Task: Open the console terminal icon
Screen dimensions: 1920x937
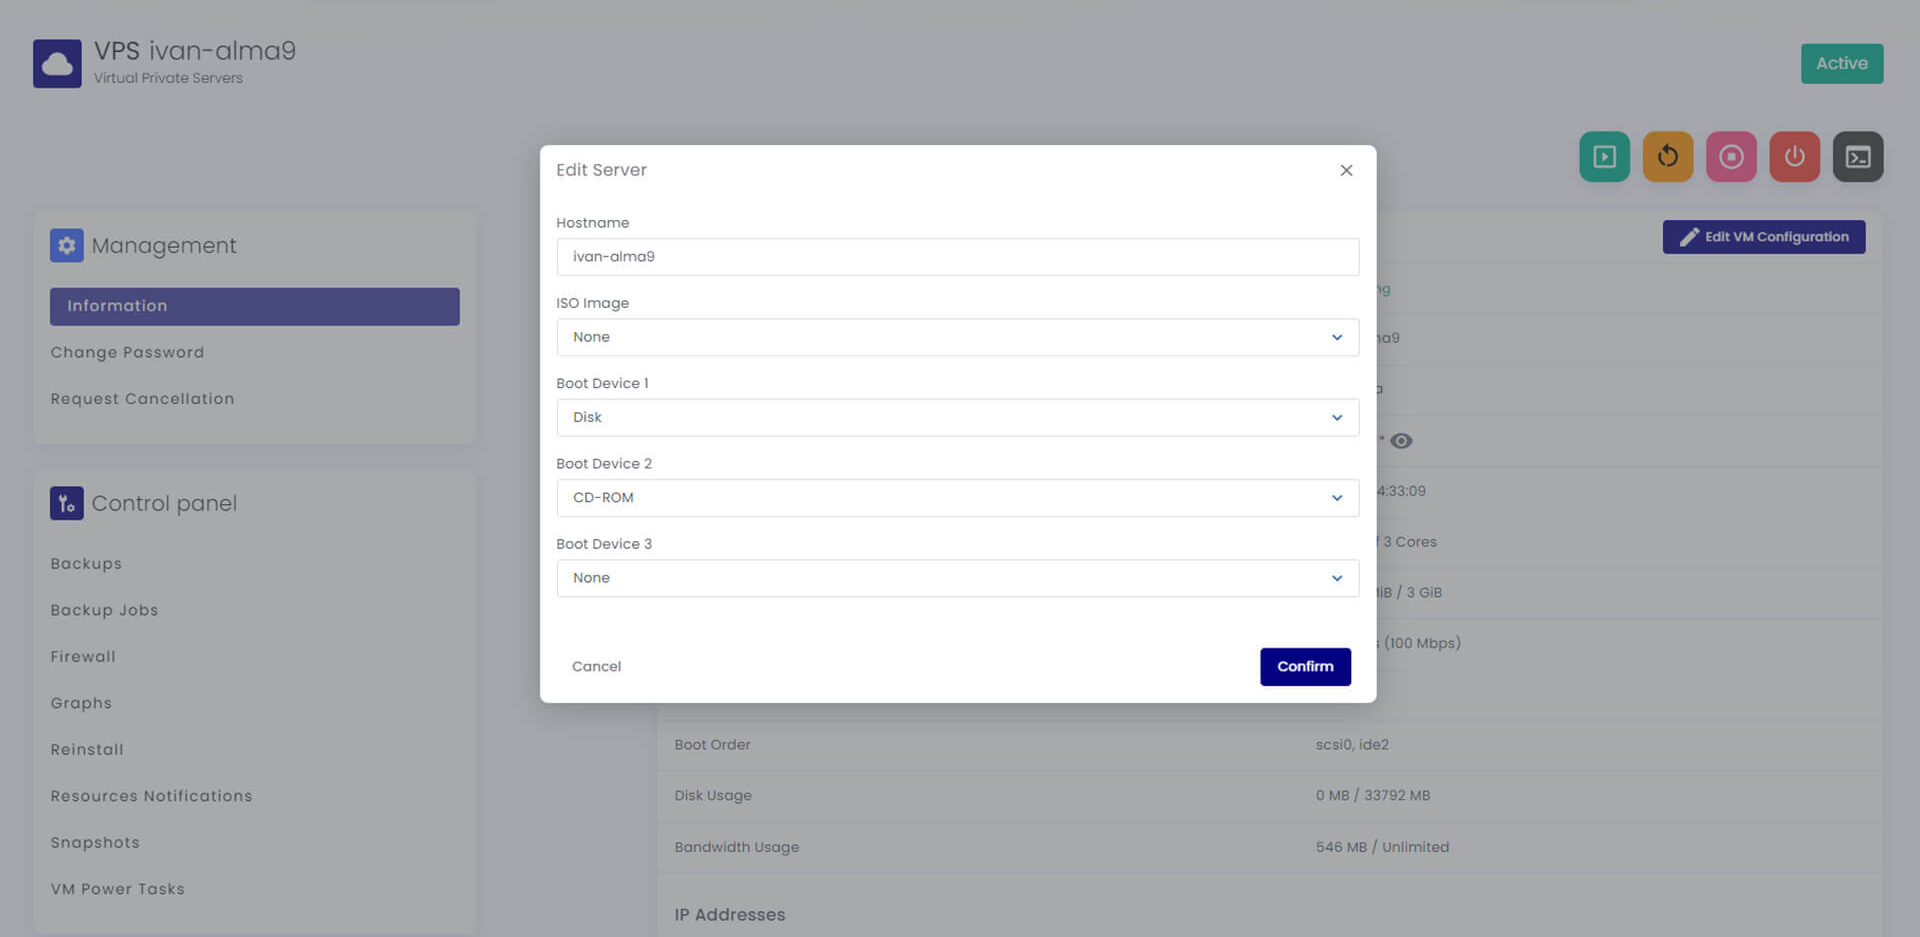Action: [1858, 157]
